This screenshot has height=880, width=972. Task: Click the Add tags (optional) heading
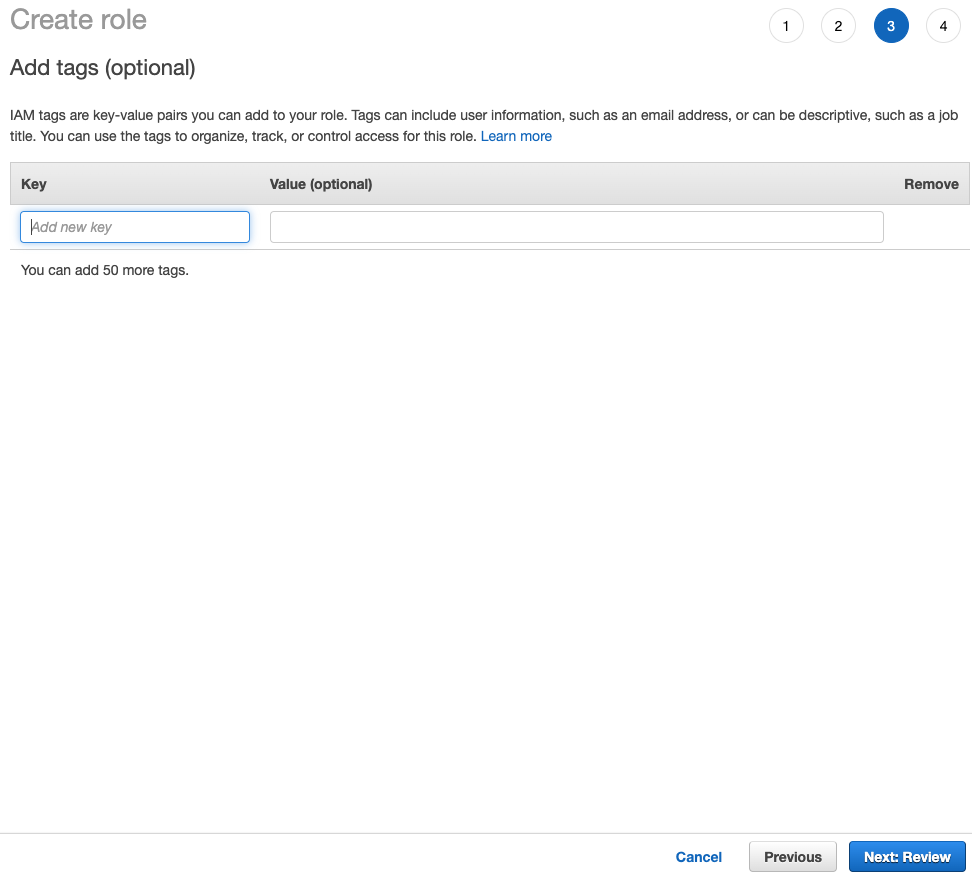tap(103, 68)
